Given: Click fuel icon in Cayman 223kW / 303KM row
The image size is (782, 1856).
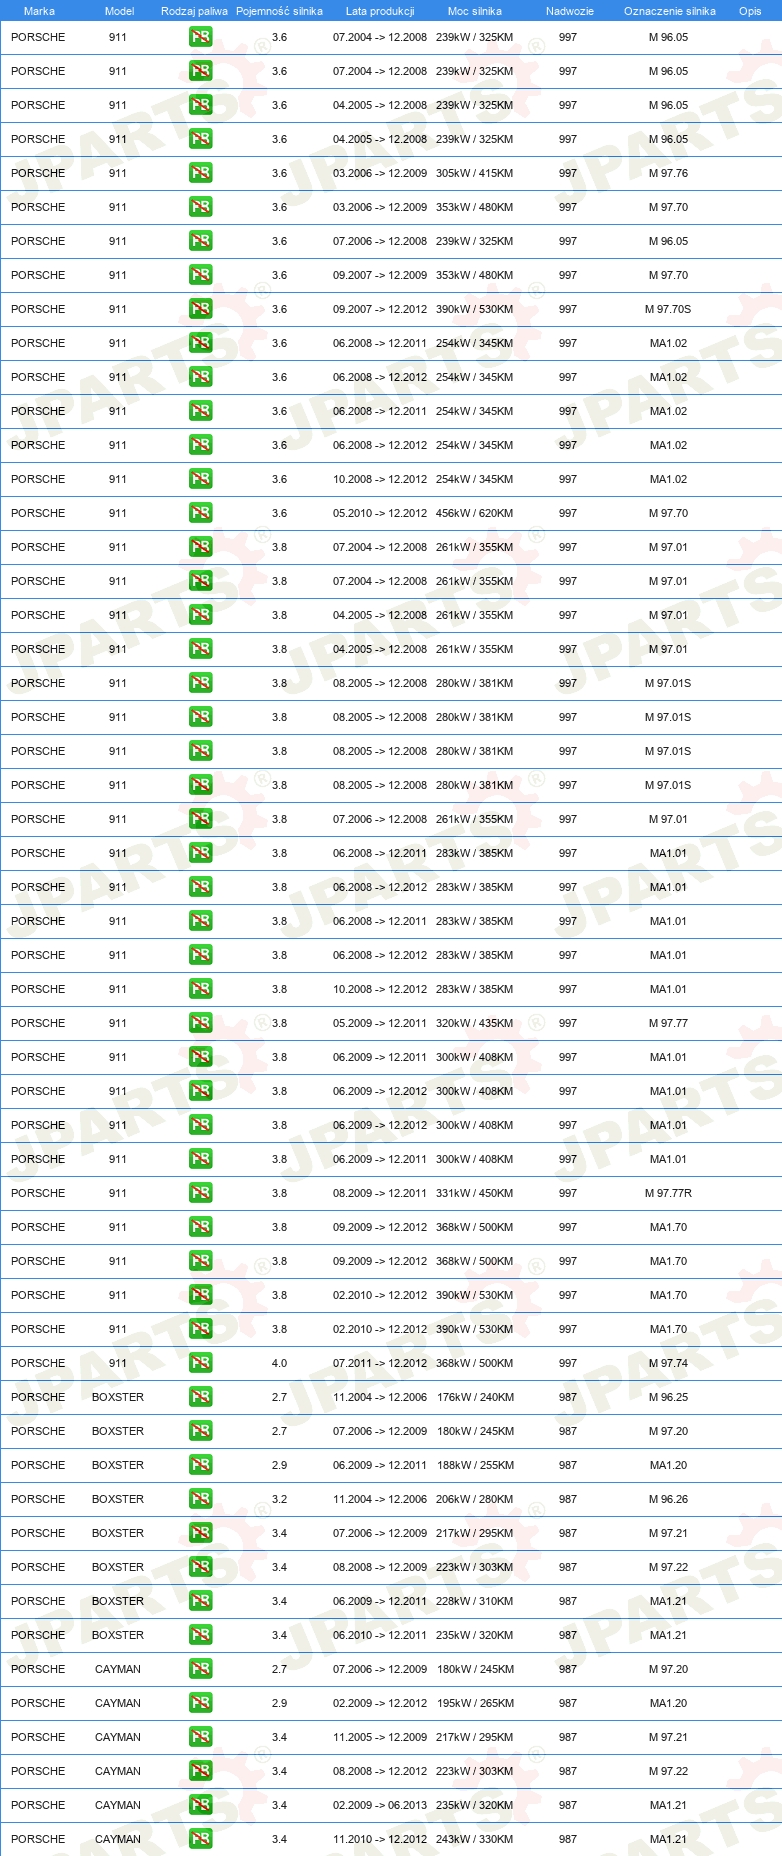Looking at the screenshot, I should tap(200, 1771).
